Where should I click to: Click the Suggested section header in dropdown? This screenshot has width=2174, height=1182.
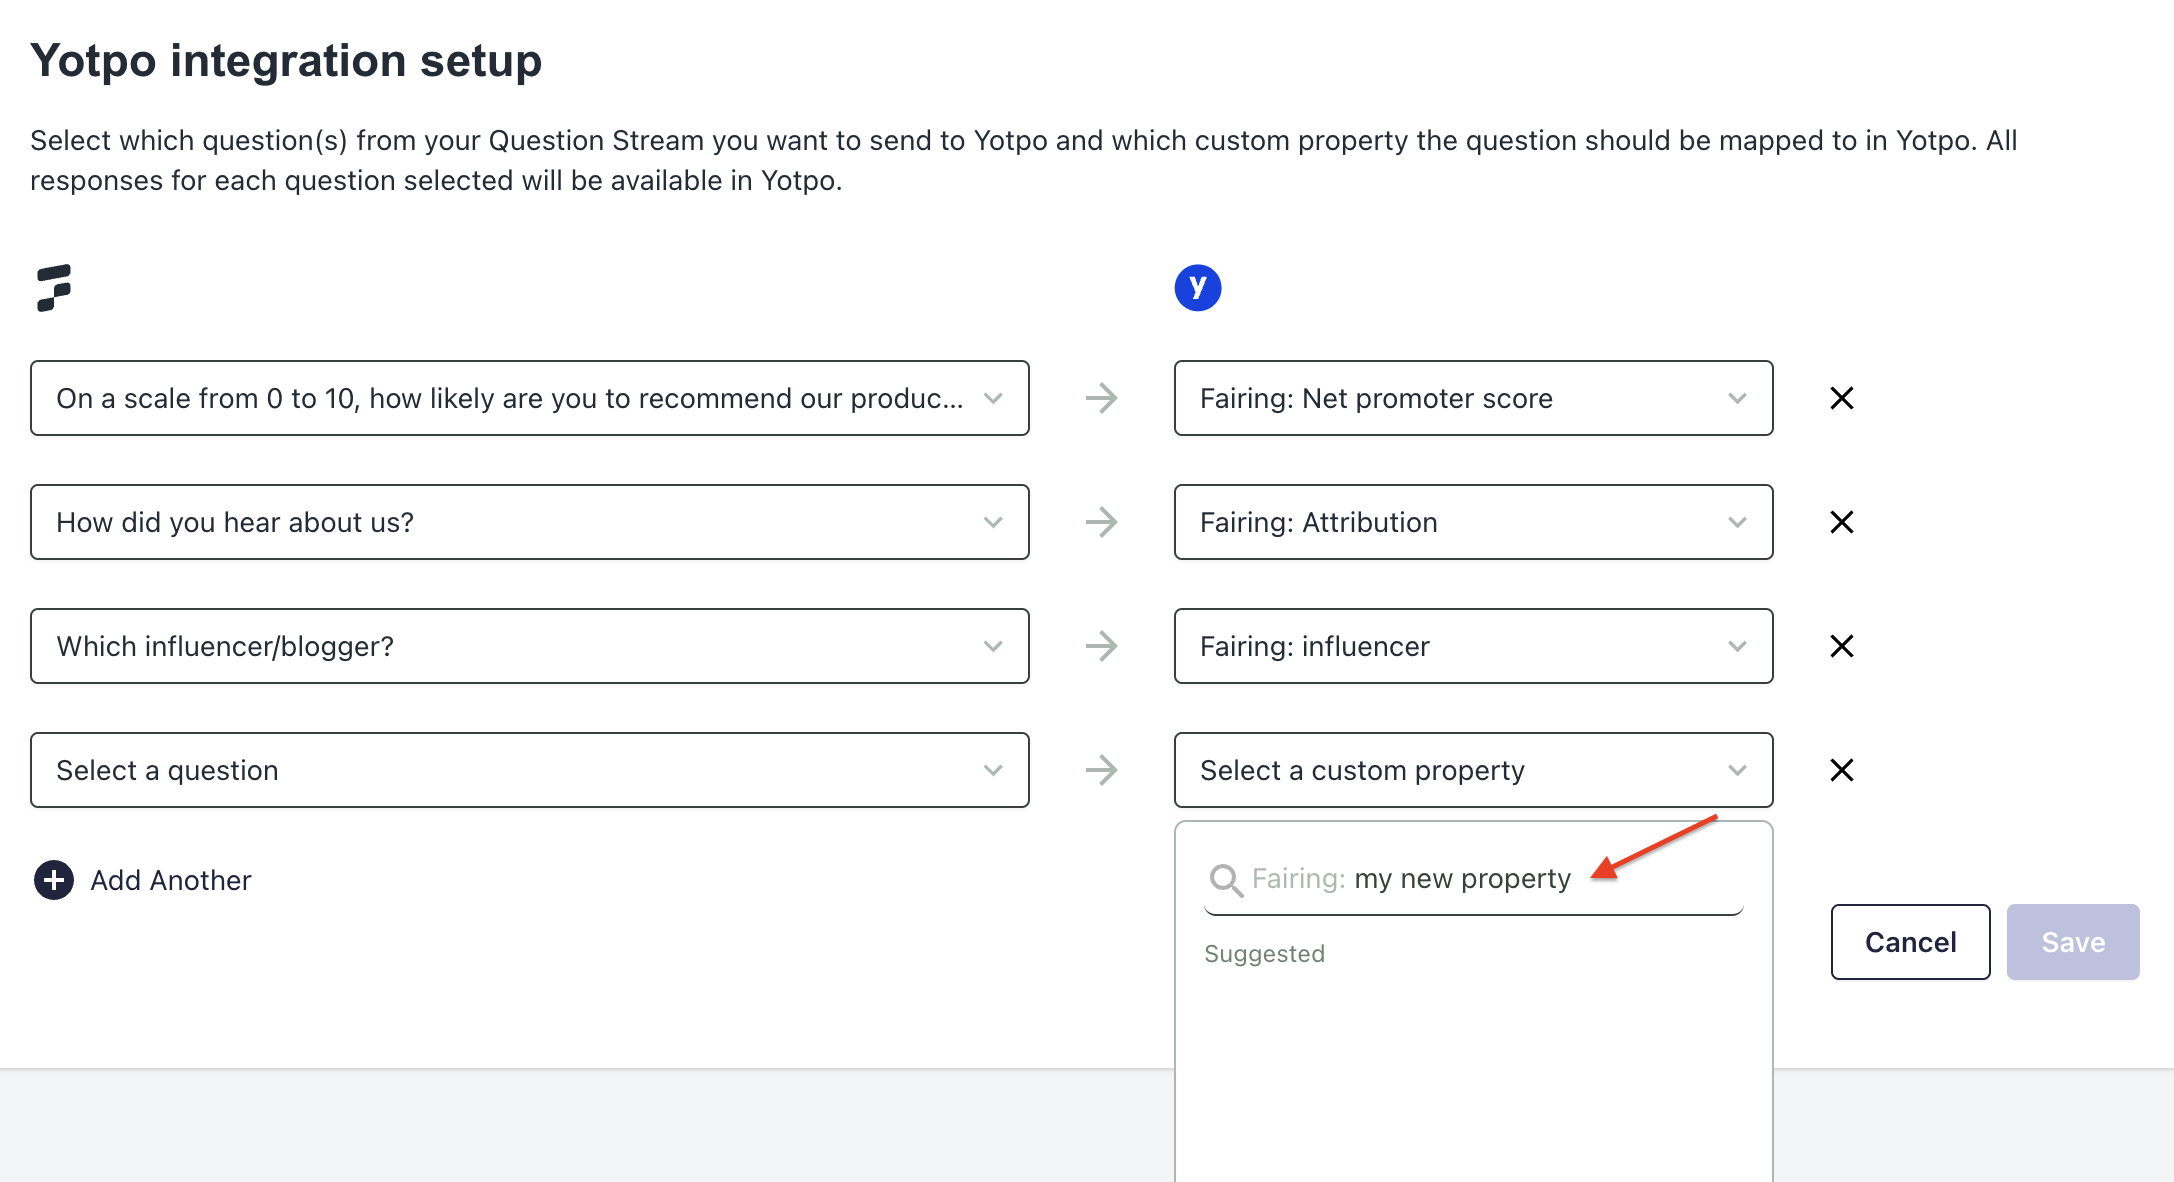point(1265,953)
